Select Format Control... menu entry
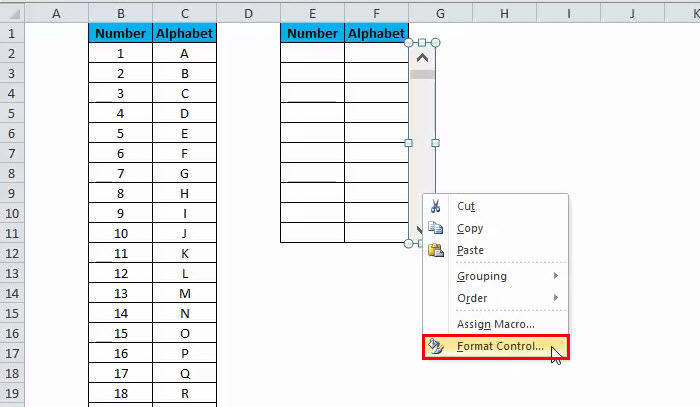The width and height of the screenshot is (700, 407). click(496, 346)
